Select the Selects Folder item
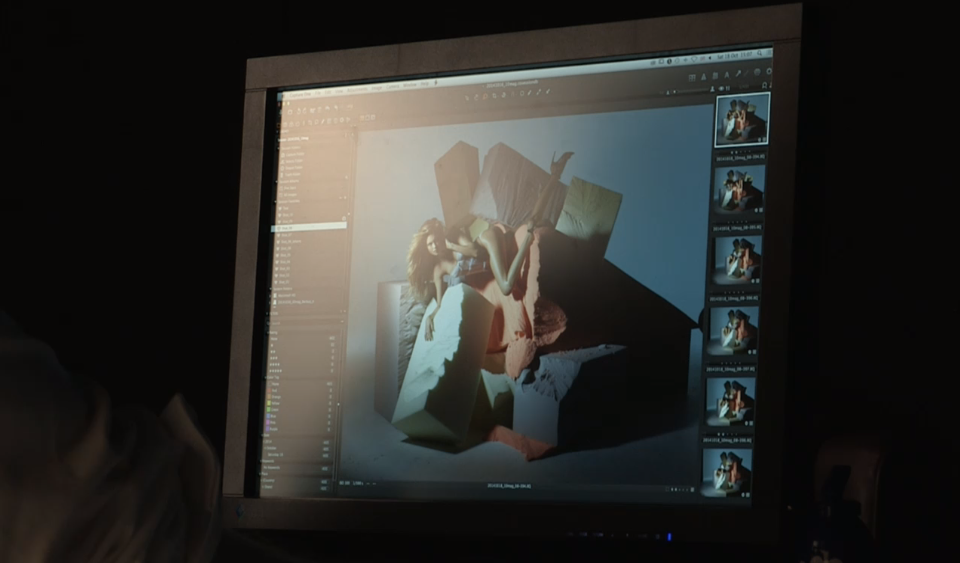This screenshot has height=563, width=960. [x=293, y=162]
